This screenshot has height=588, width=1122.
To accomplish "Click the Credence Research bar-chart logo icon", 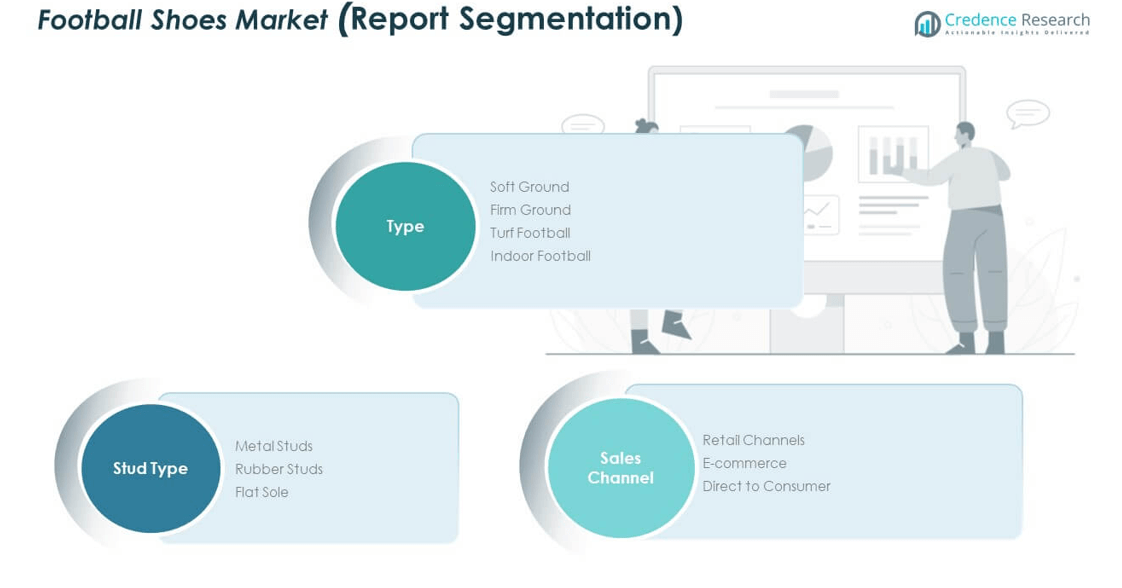I will click(x=926, y=23).
